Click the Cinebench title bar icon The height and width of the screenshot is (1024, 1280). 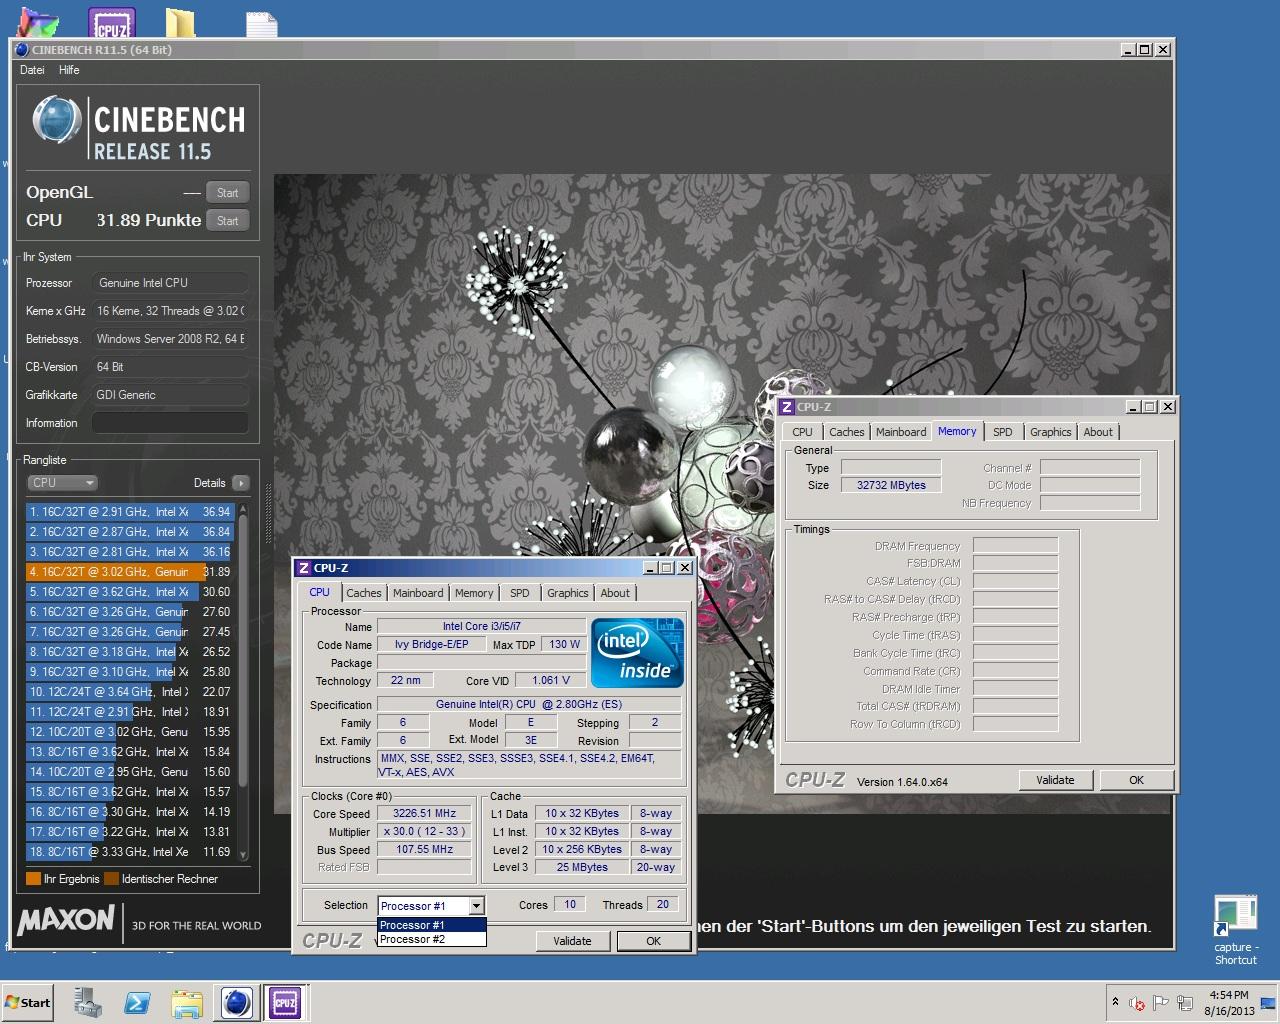[22, 50]
